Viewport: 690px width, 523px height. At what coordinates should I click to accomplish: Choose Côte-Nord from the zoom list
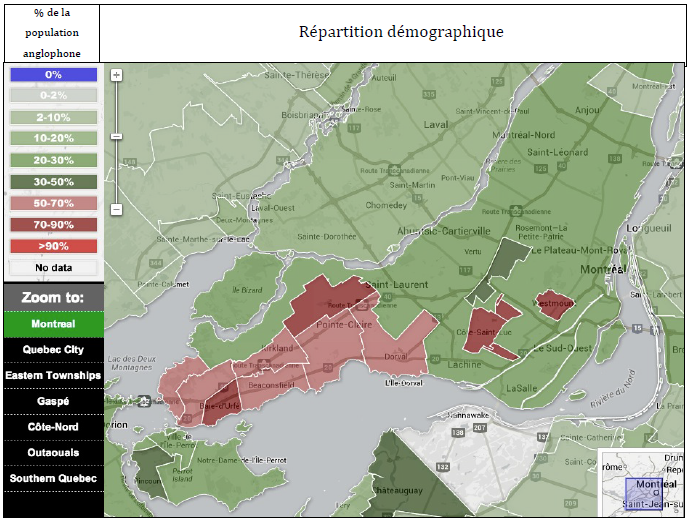click(53, 427)
